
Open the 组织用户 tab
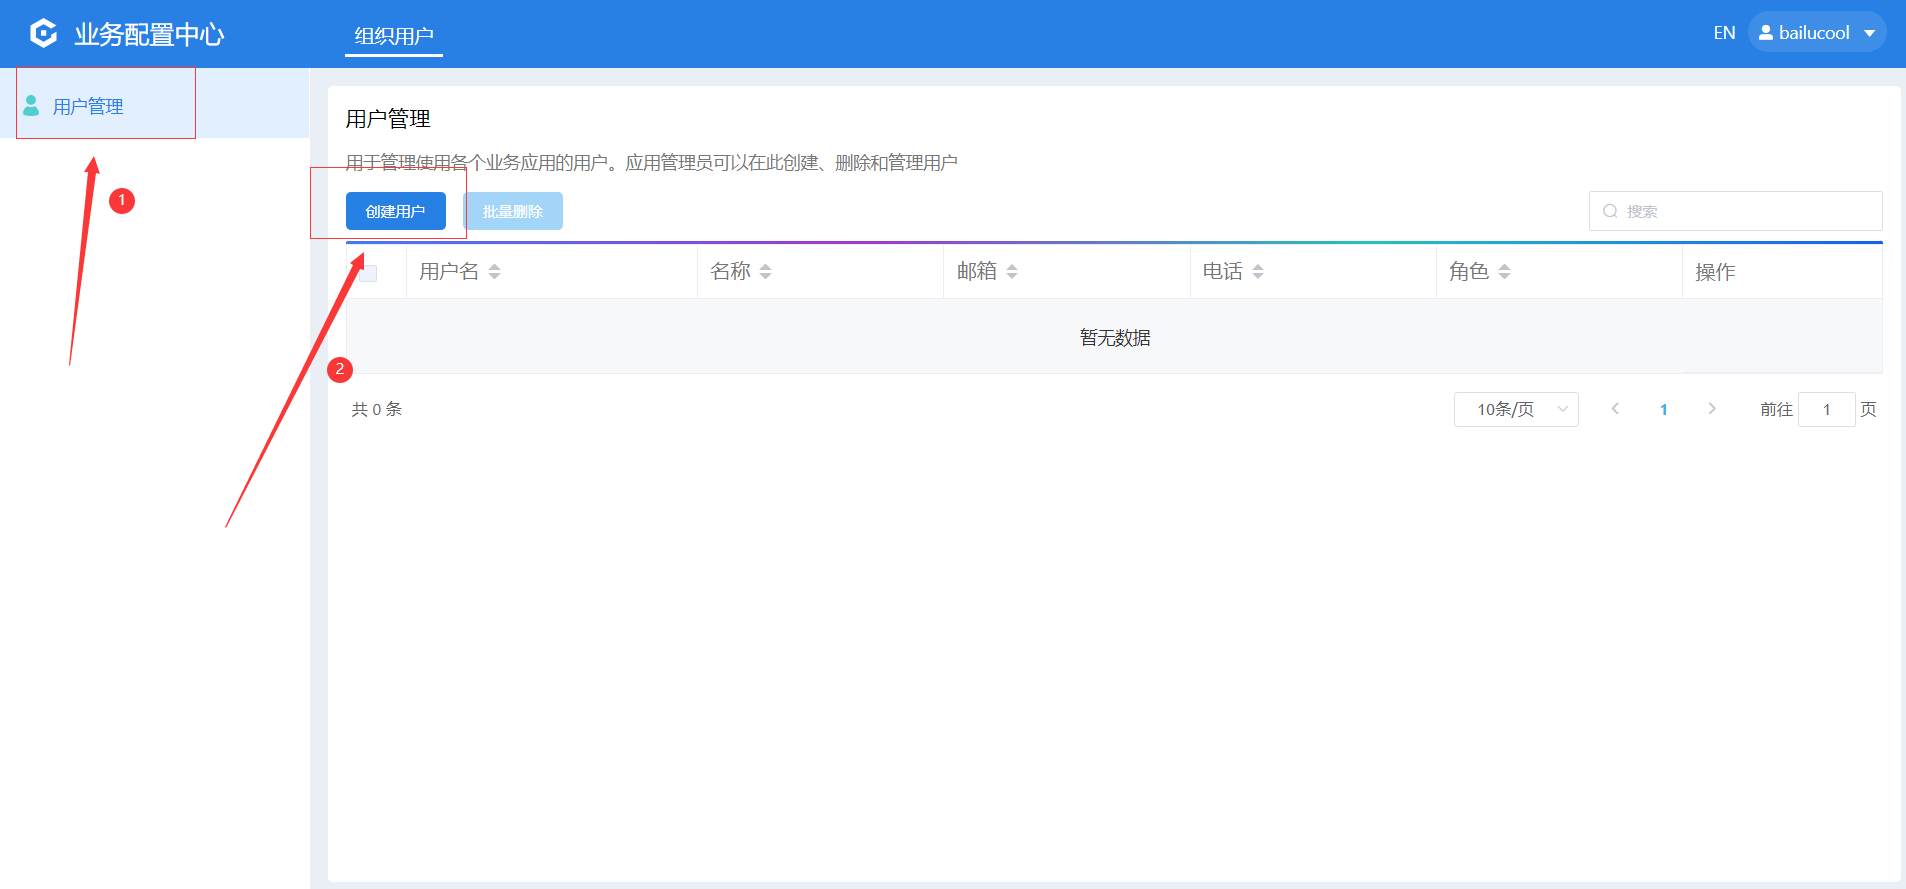[394, 36]
